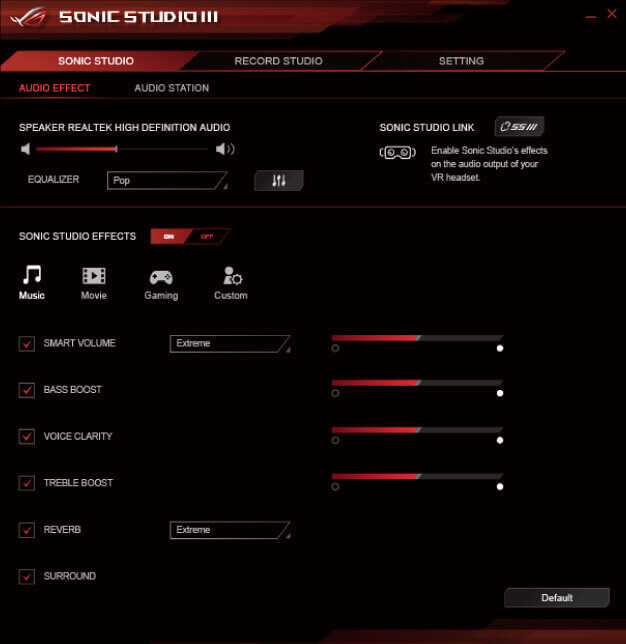Click the Sonic Studio Link label
The image size is (626, 644).
pos(427,128)
